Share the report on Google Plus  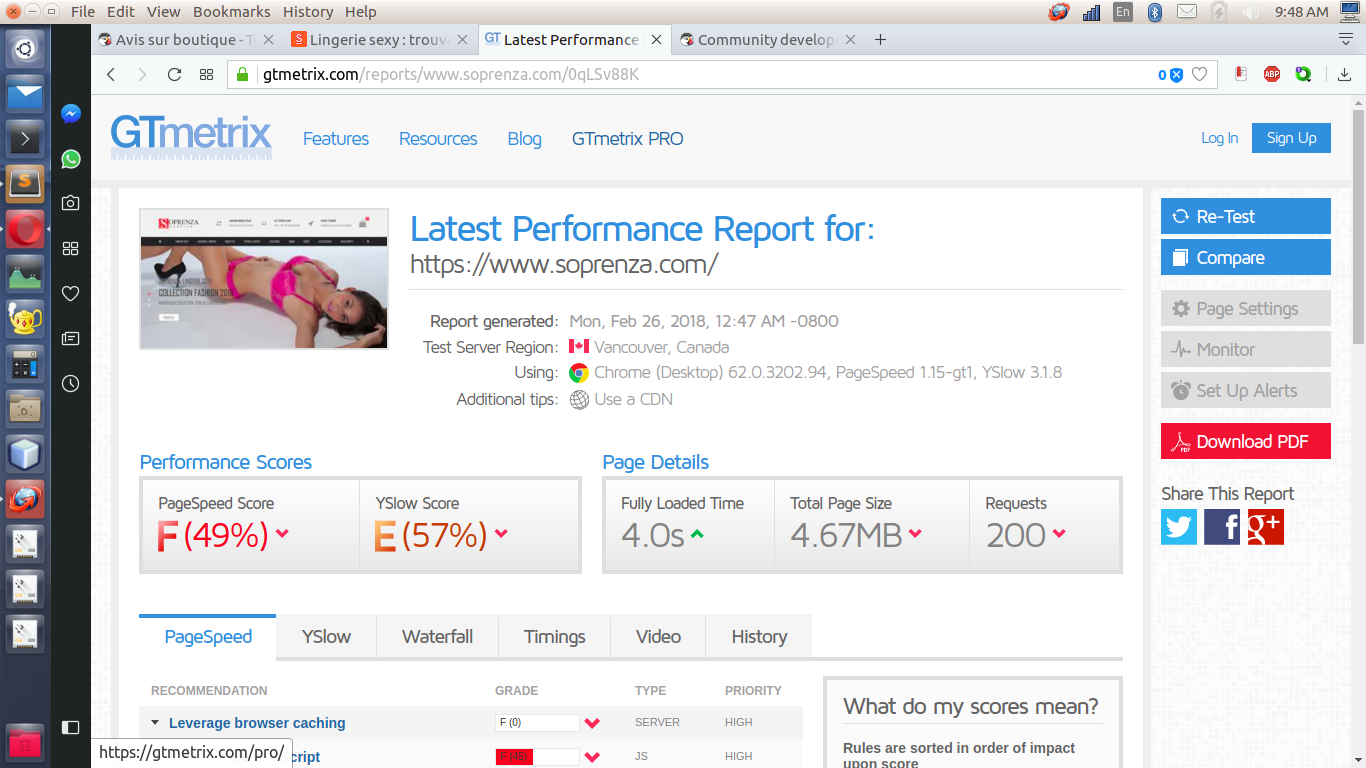coord(1265,527)
